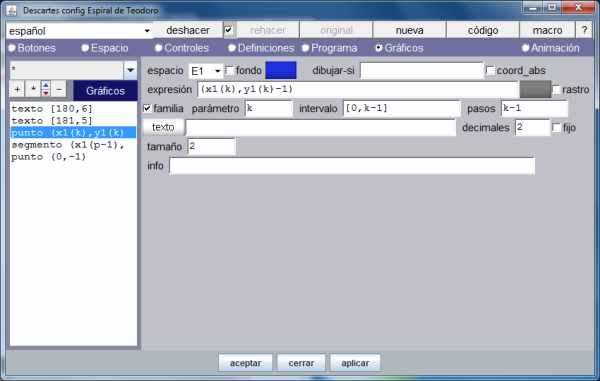Enable the coord_abs checkbox

point(490,70)
